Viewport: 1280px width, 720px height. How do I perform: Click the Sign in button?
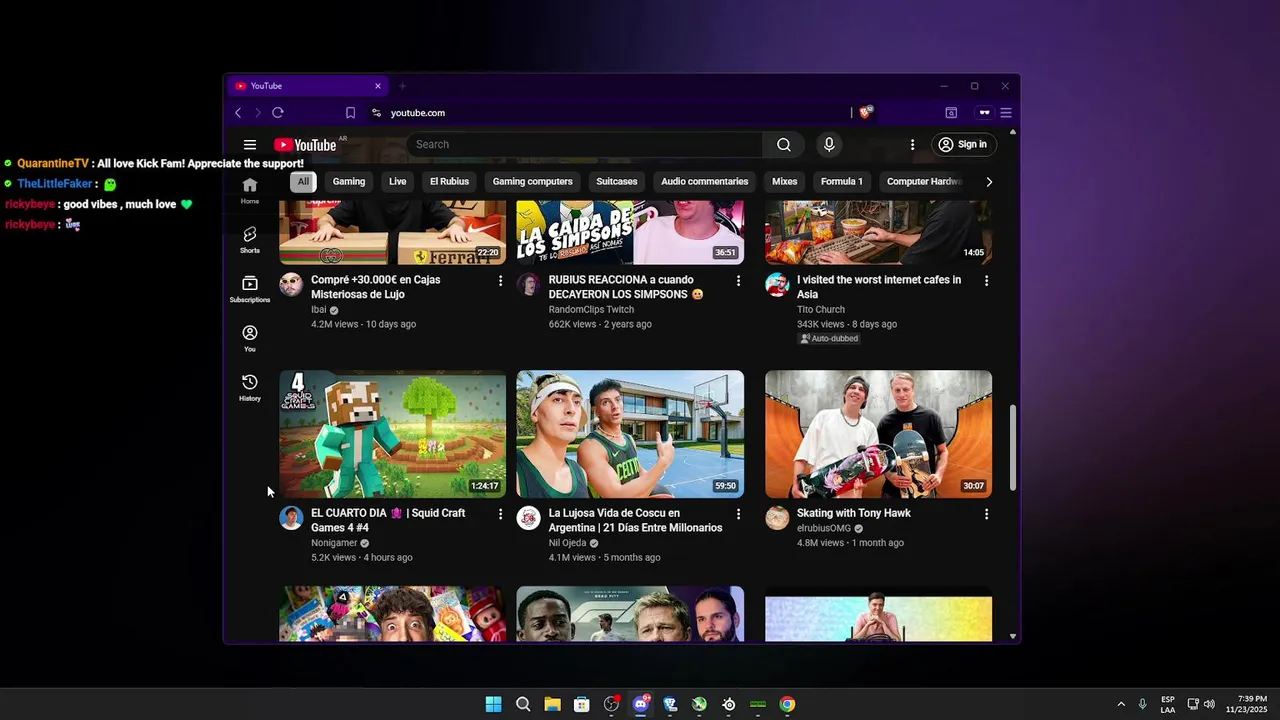click(962, 145)
